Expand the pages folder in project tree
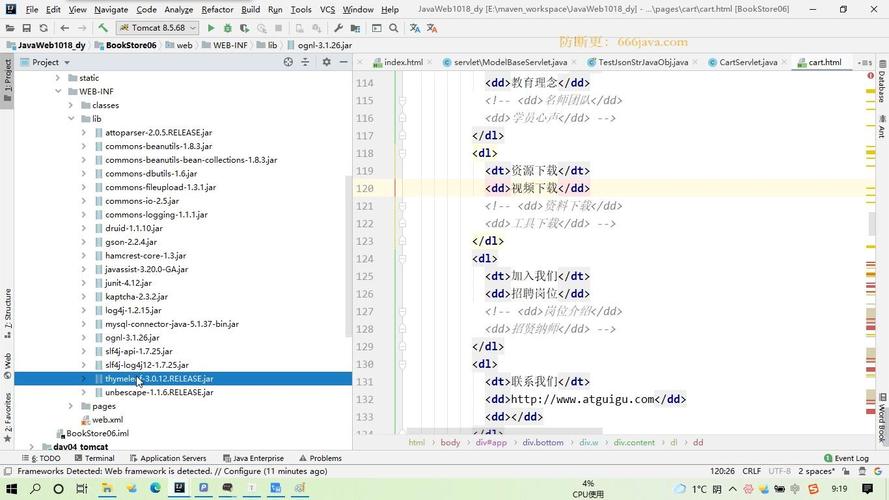Viewport: 889px width, 500px height. tap(71, 406)
